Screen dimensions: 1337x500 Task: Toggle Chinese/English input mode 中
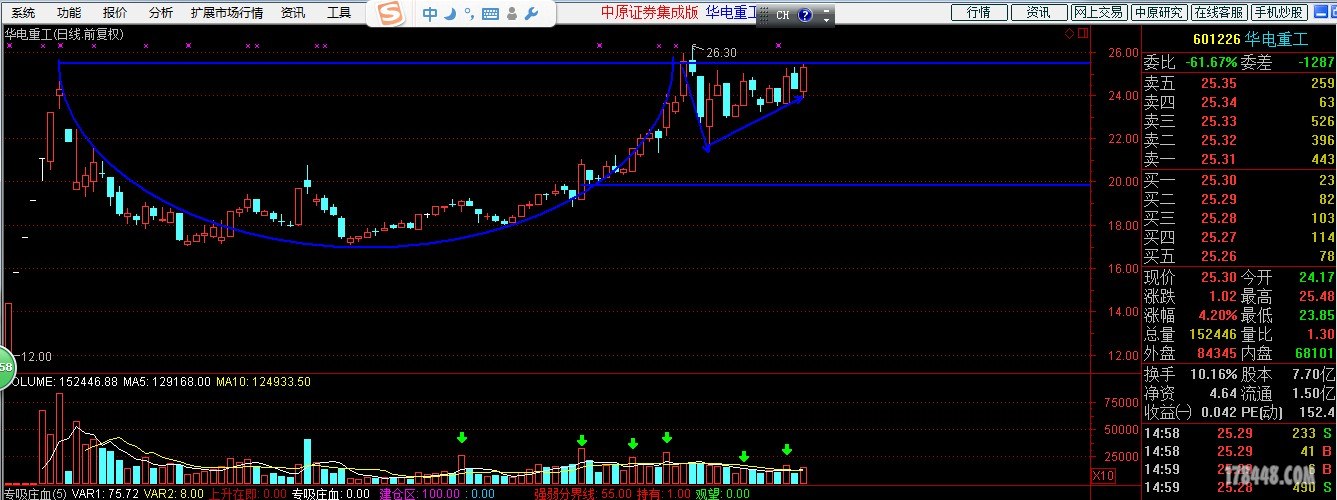[x=430, y=14]
